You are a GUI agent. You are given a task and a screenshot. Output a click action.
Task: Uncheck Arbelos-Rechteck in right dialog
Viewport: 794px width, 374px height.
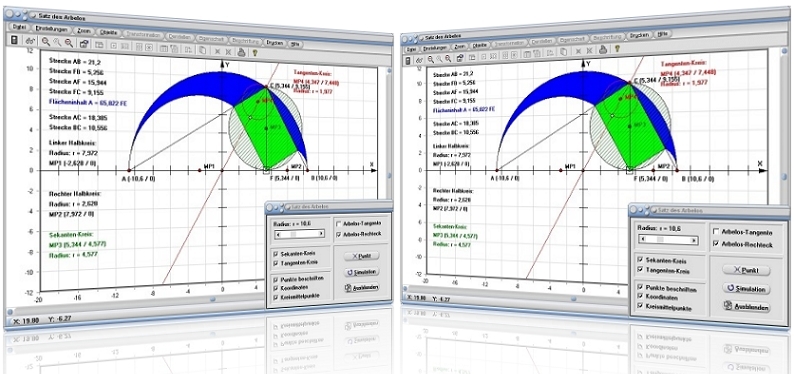[x=716, y=243]
